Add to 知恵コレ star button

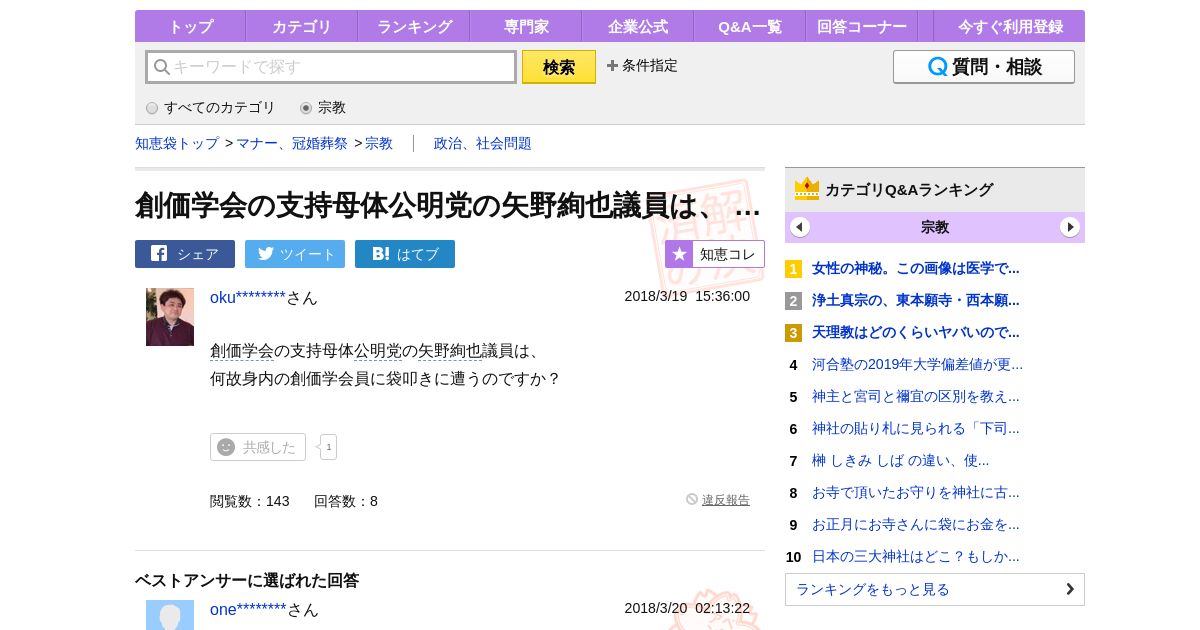(715, 254)
